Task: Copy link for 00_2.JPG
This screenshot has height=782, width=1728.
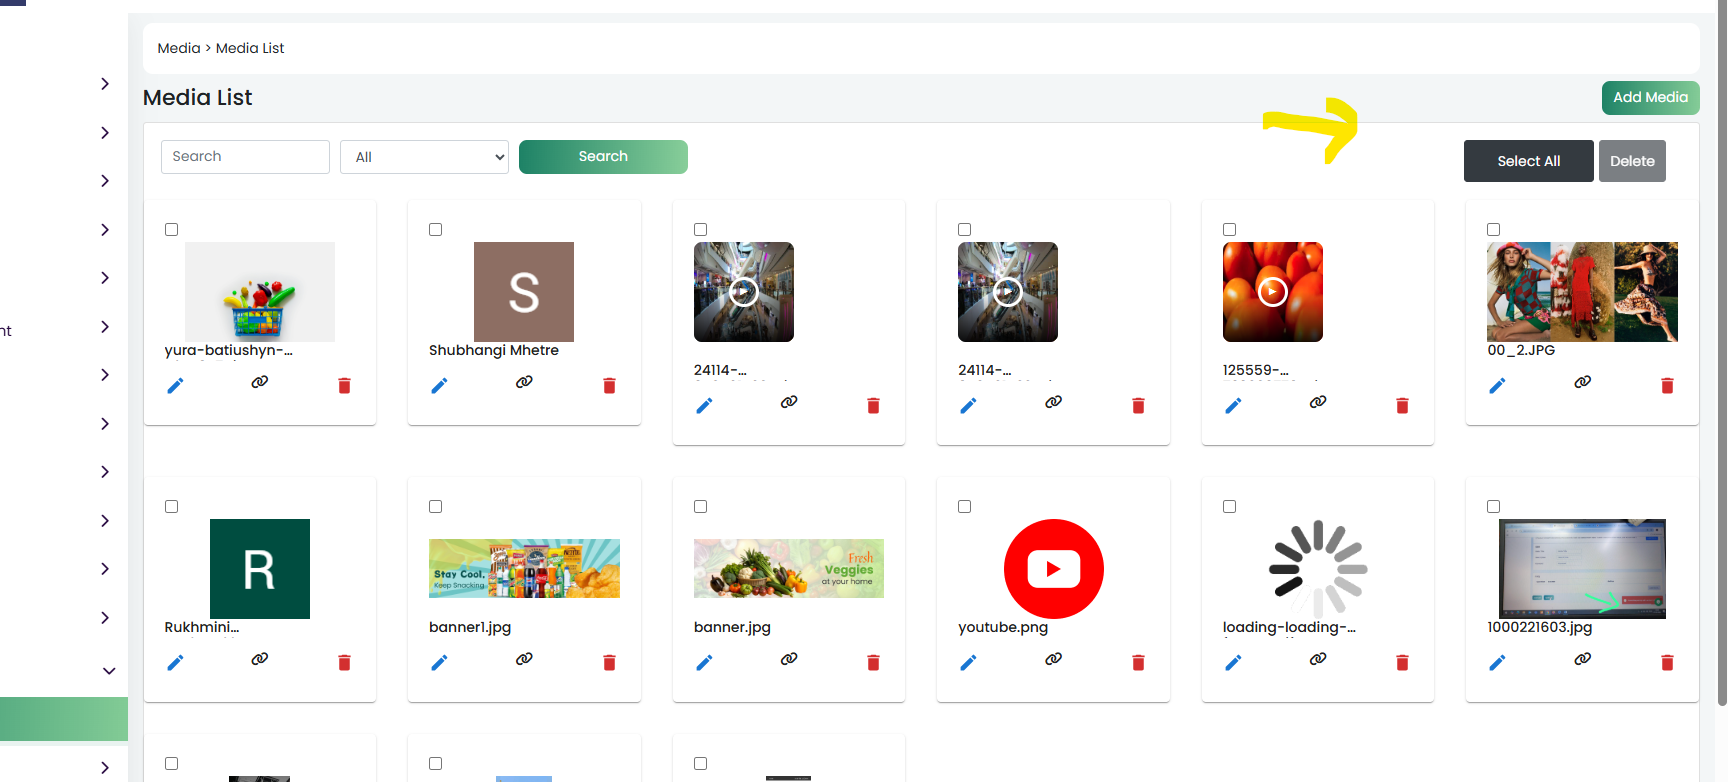Action: pyautogui.click(x=1582, y=382)
